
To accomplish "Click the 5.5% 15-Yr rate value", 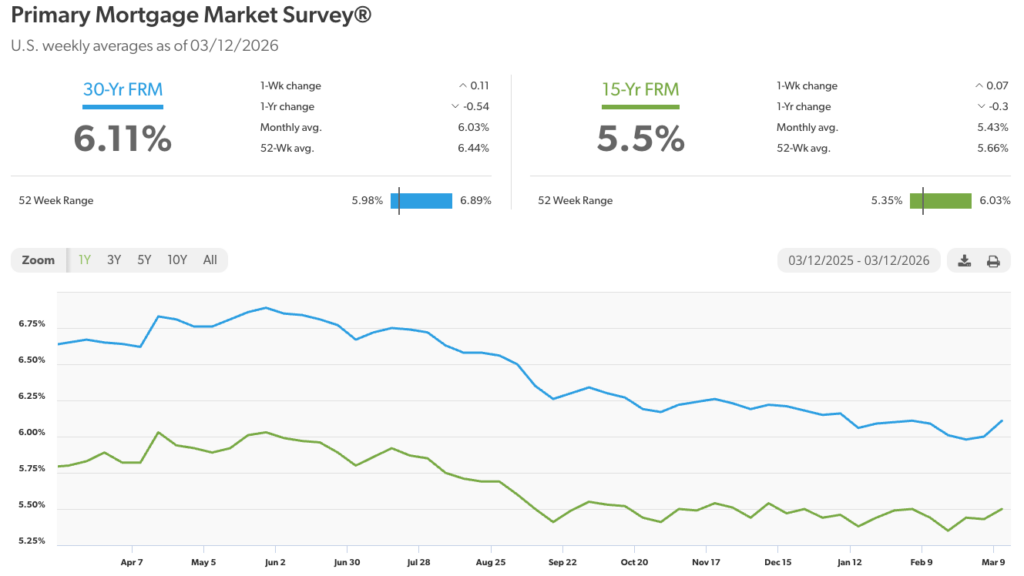I will 640,138.
